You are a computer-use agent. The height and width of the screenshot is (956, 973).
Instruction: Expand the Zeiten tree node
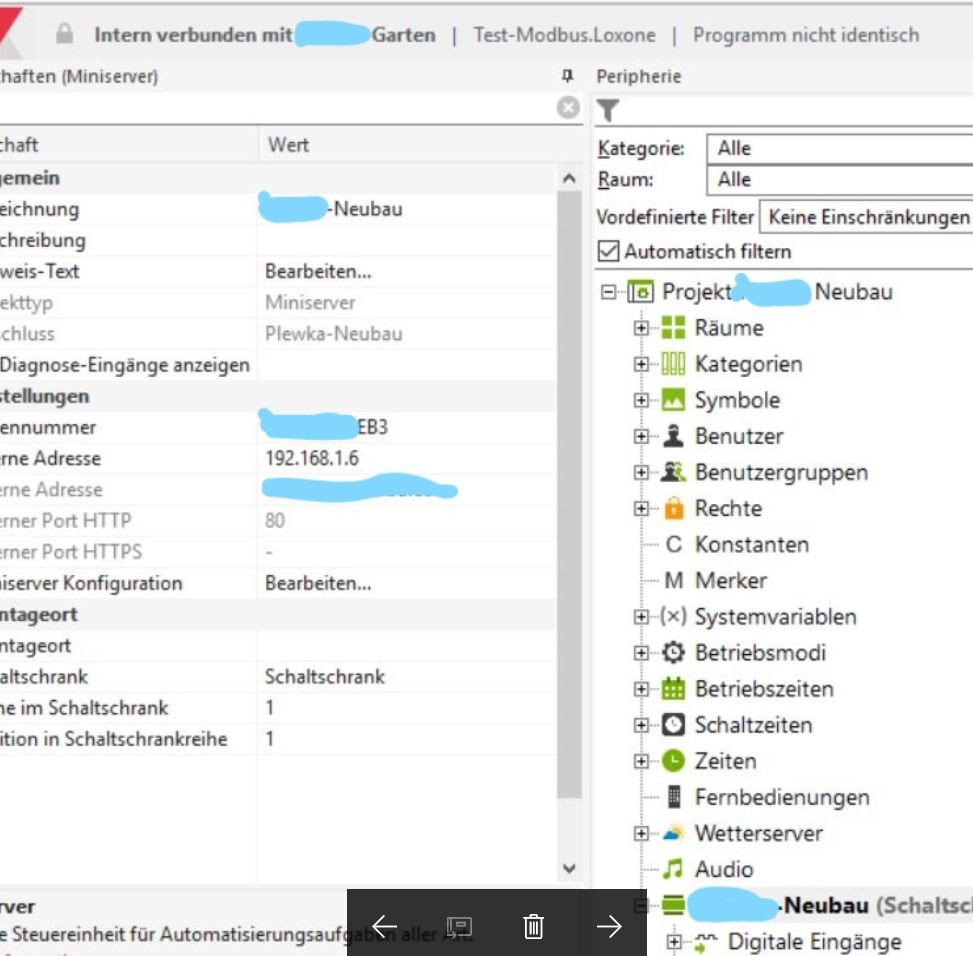click(x=641, y=761)
